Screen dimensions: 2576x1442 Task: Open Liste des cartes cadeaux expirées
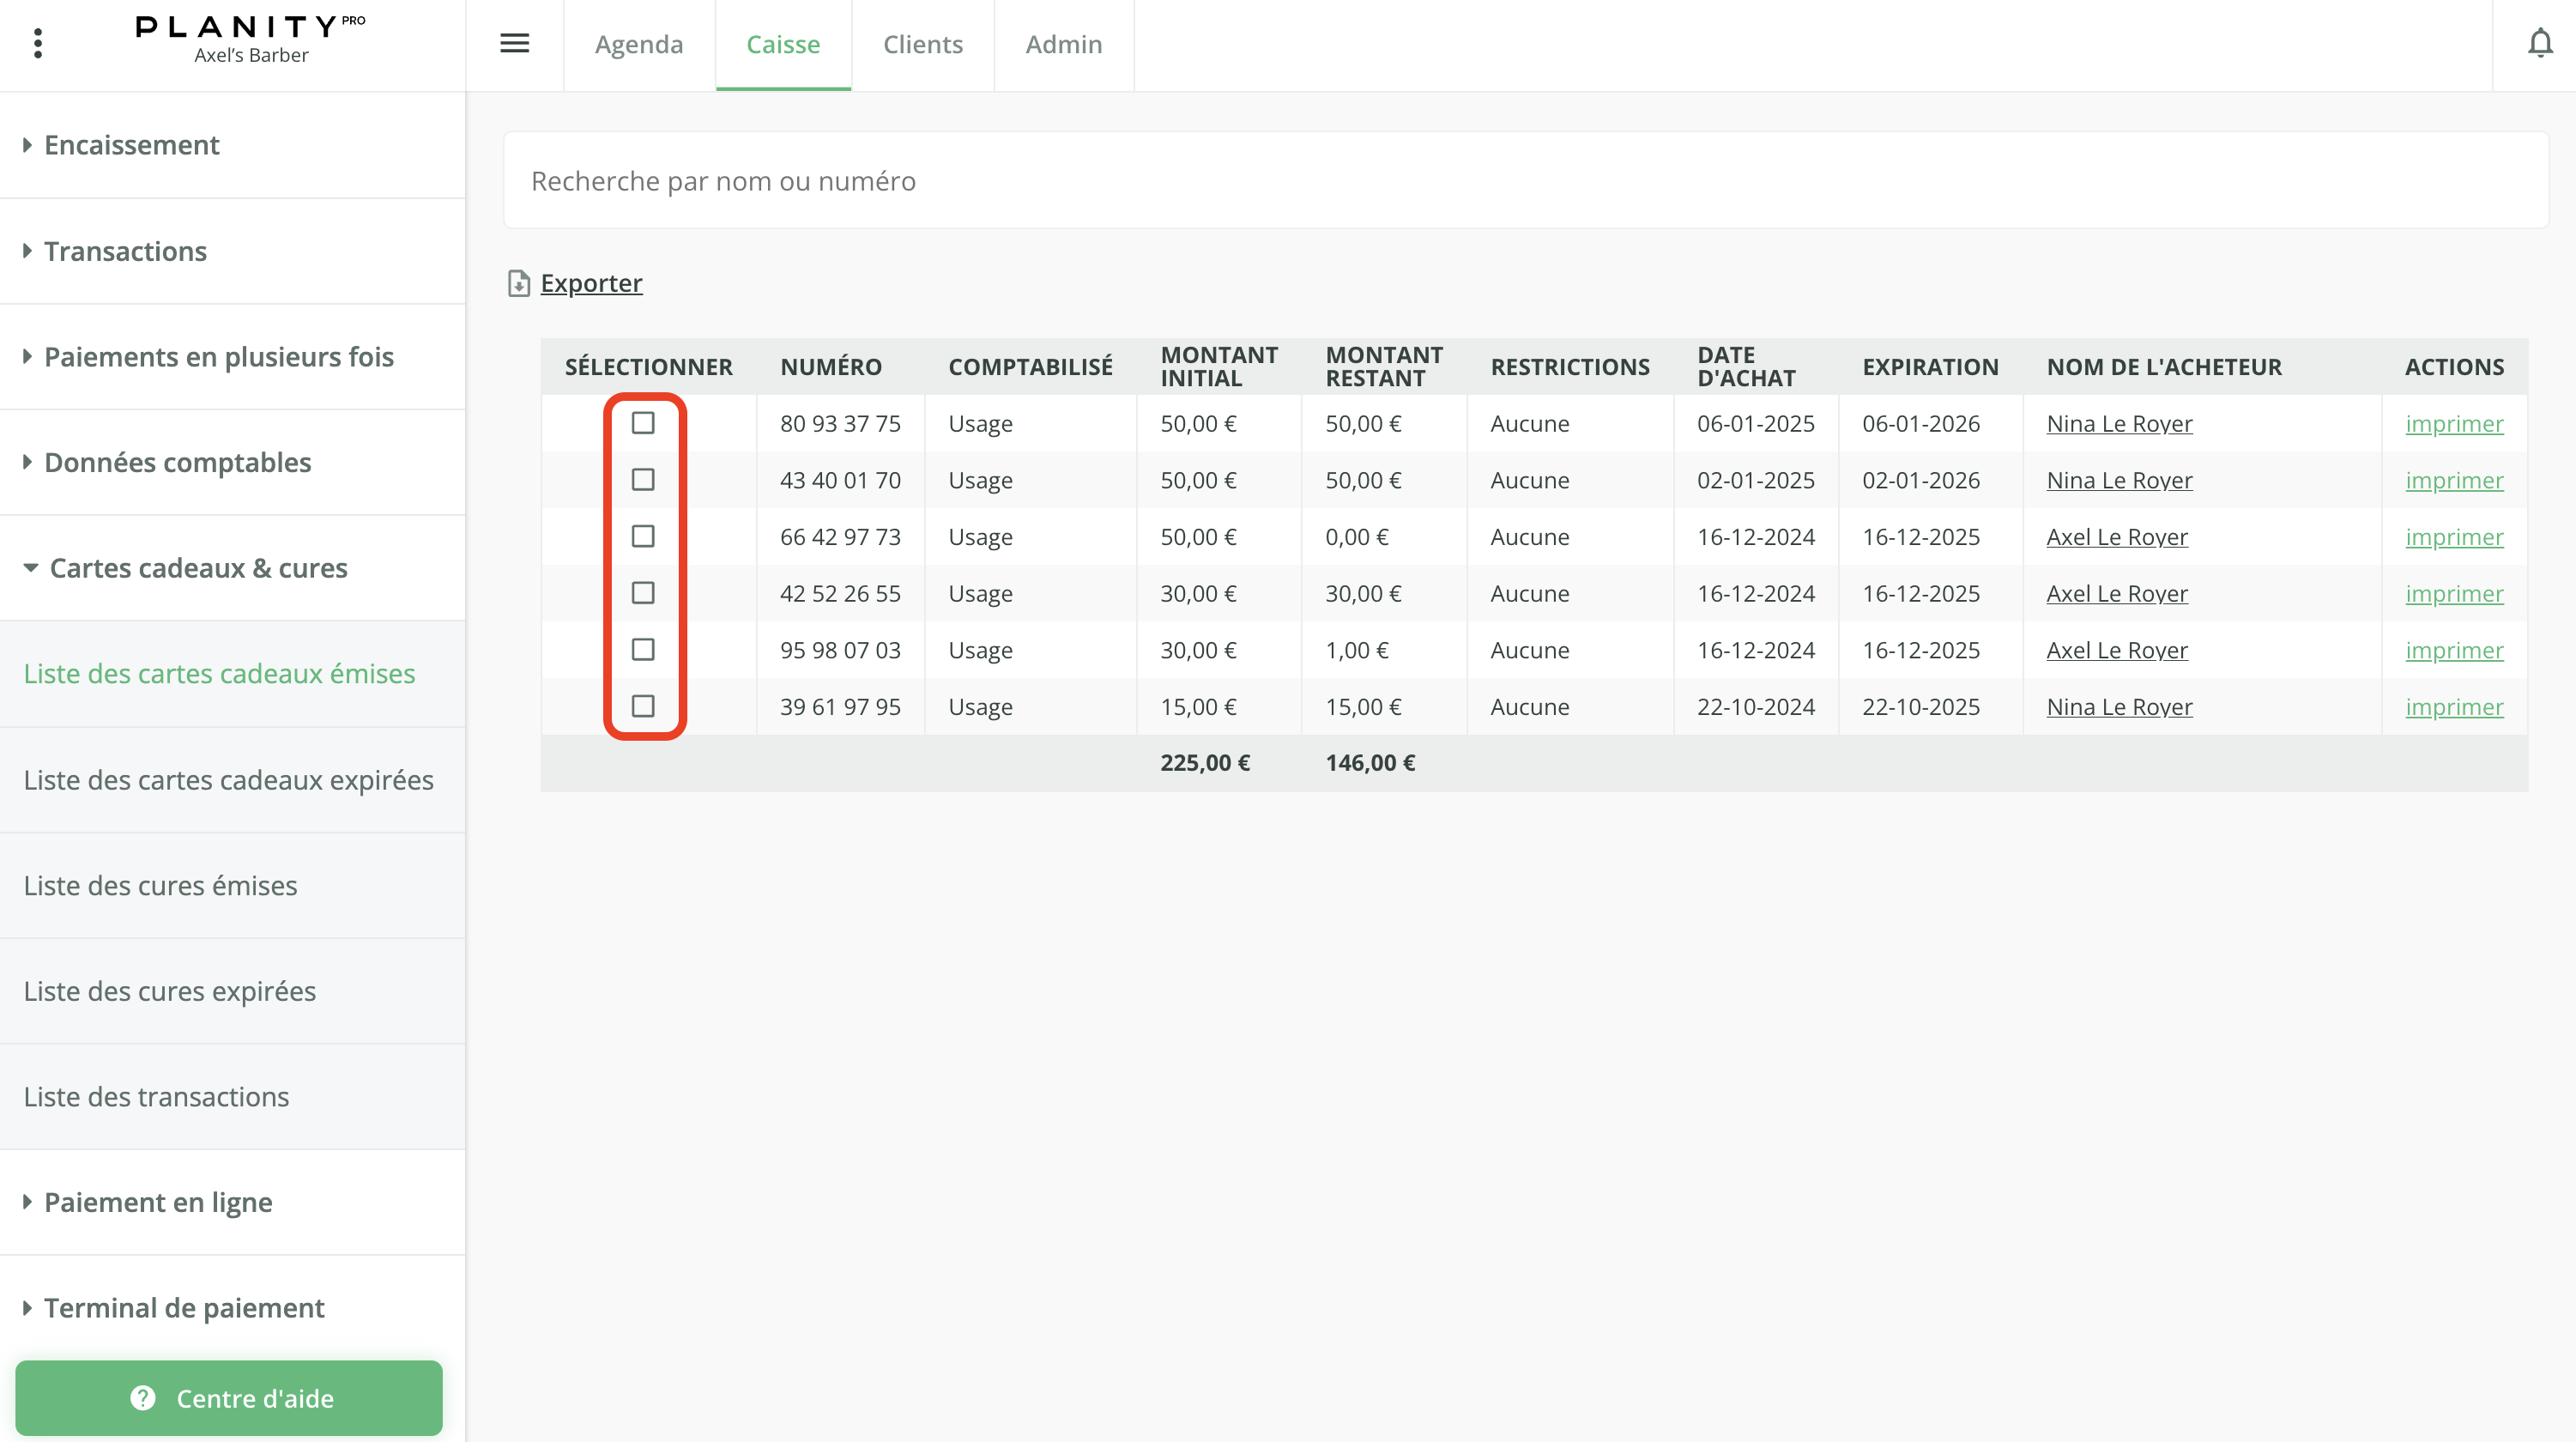228,780
